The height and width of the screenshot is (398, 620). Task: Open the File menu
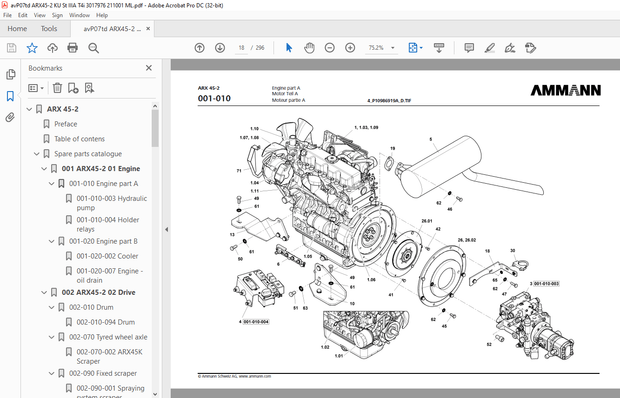pyautogui.click(x=8, y=15)
